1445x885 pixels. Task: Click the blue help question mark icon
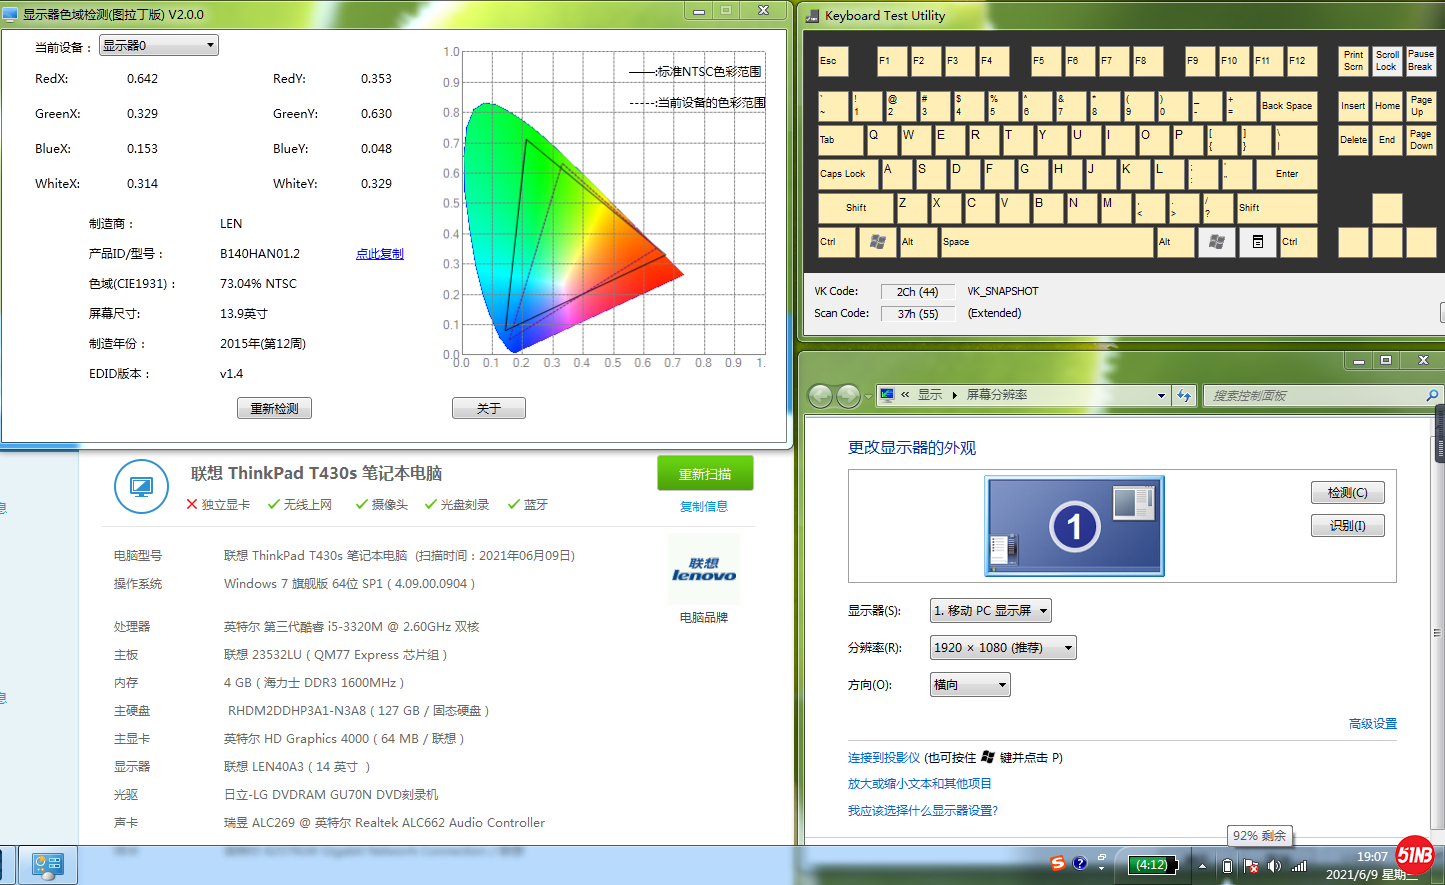pyautogui.click(x=1080, y=864)
